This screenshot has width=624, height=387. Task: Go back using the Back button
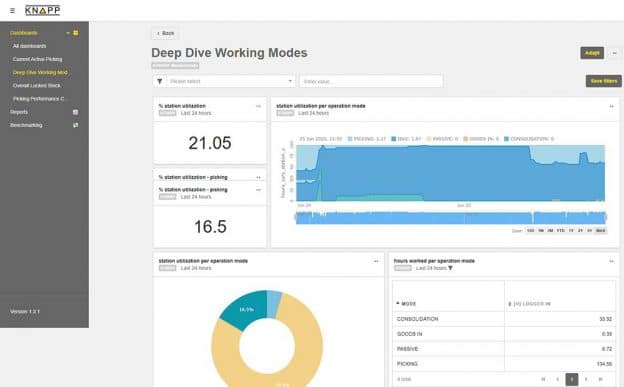click(165, 33)
